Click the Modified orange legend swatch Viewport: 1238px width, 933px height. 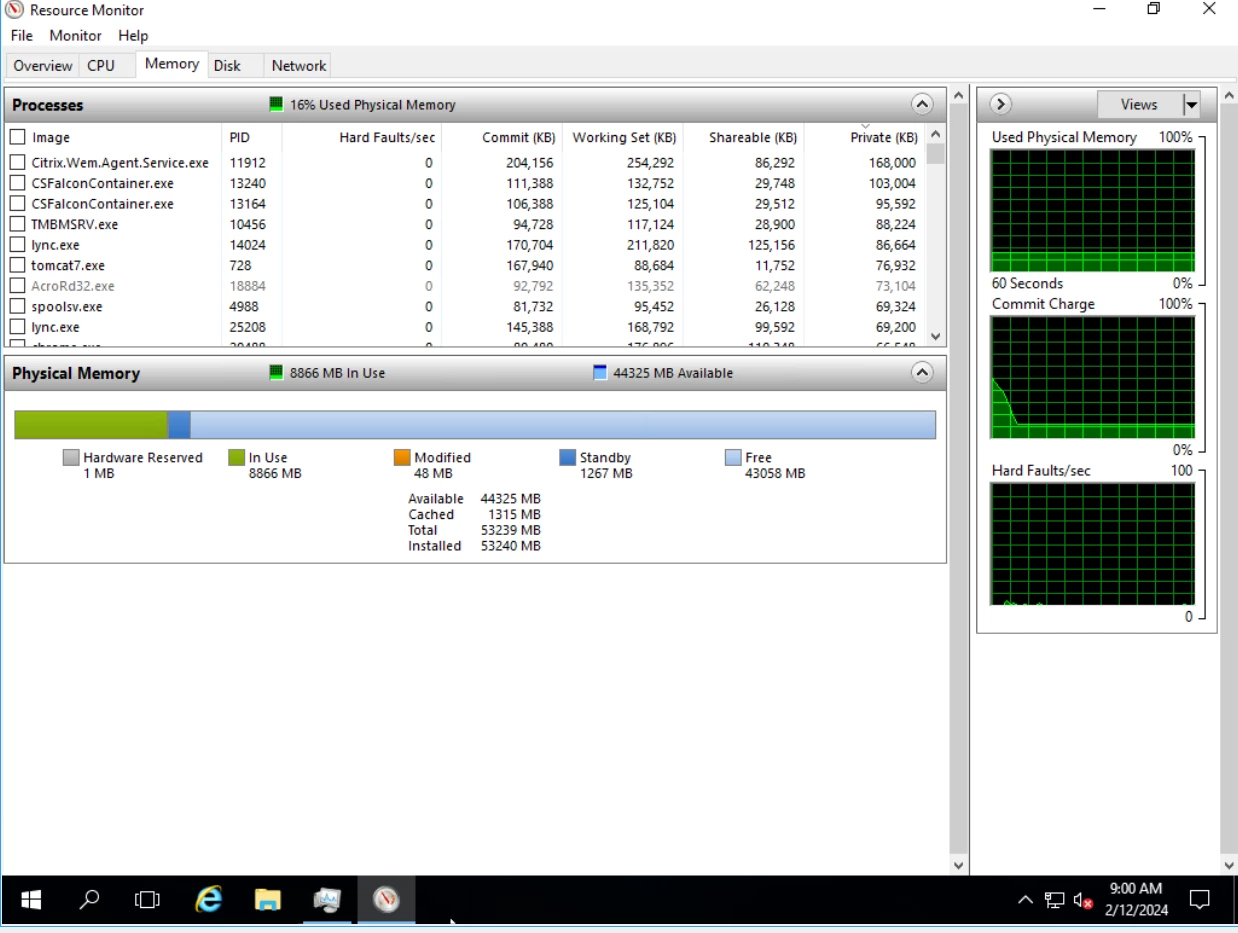[402, 457]
